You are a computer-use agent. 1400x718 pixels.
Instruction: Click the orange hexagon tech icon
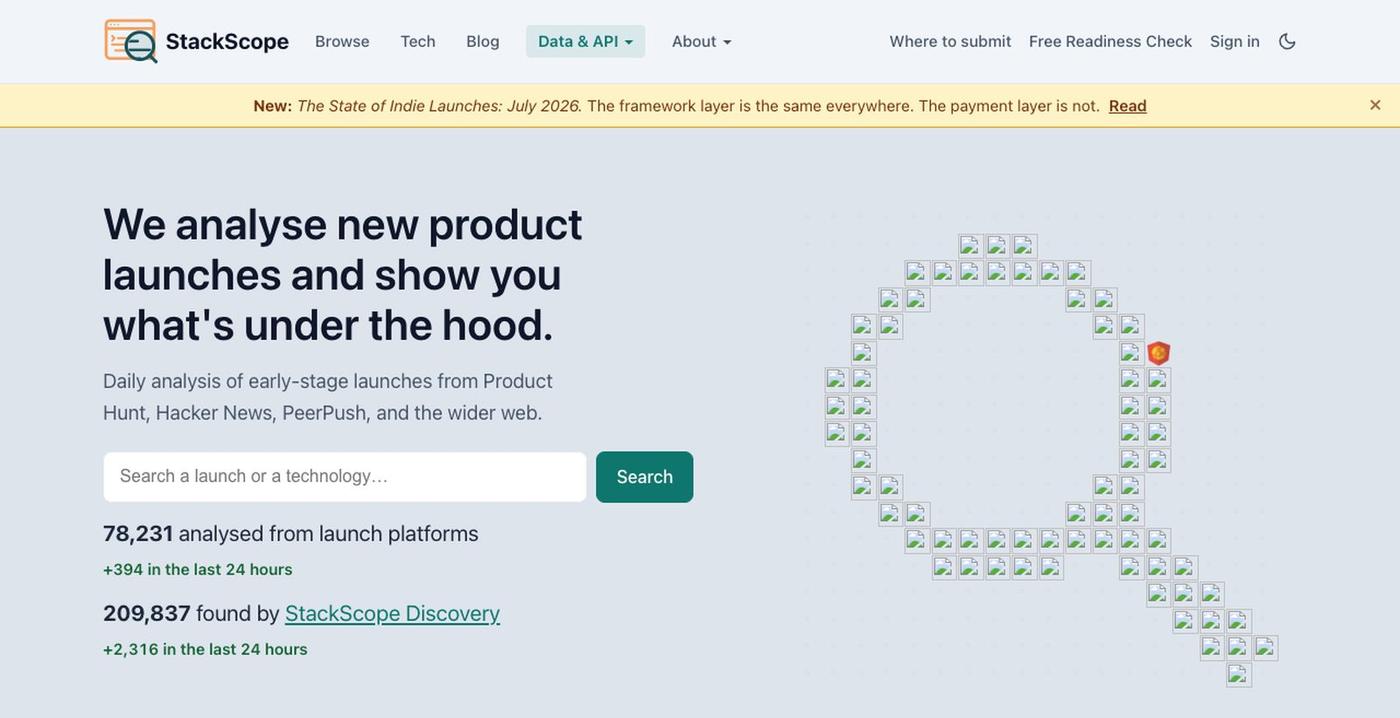coord(1158,353)
